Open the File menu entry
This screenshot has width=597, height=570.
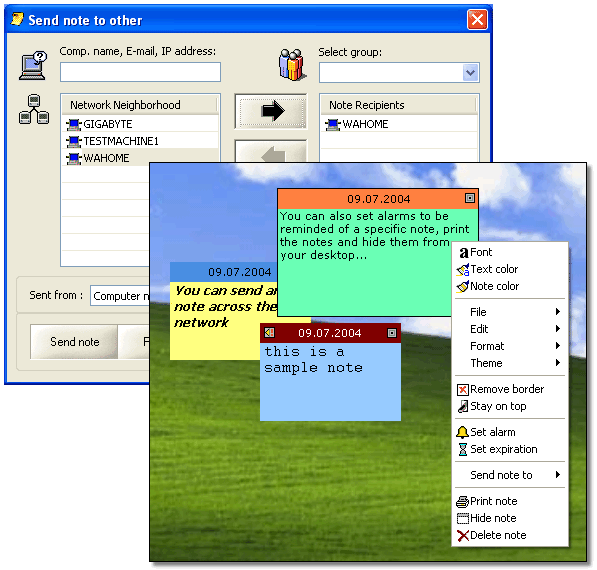point(510,312)
